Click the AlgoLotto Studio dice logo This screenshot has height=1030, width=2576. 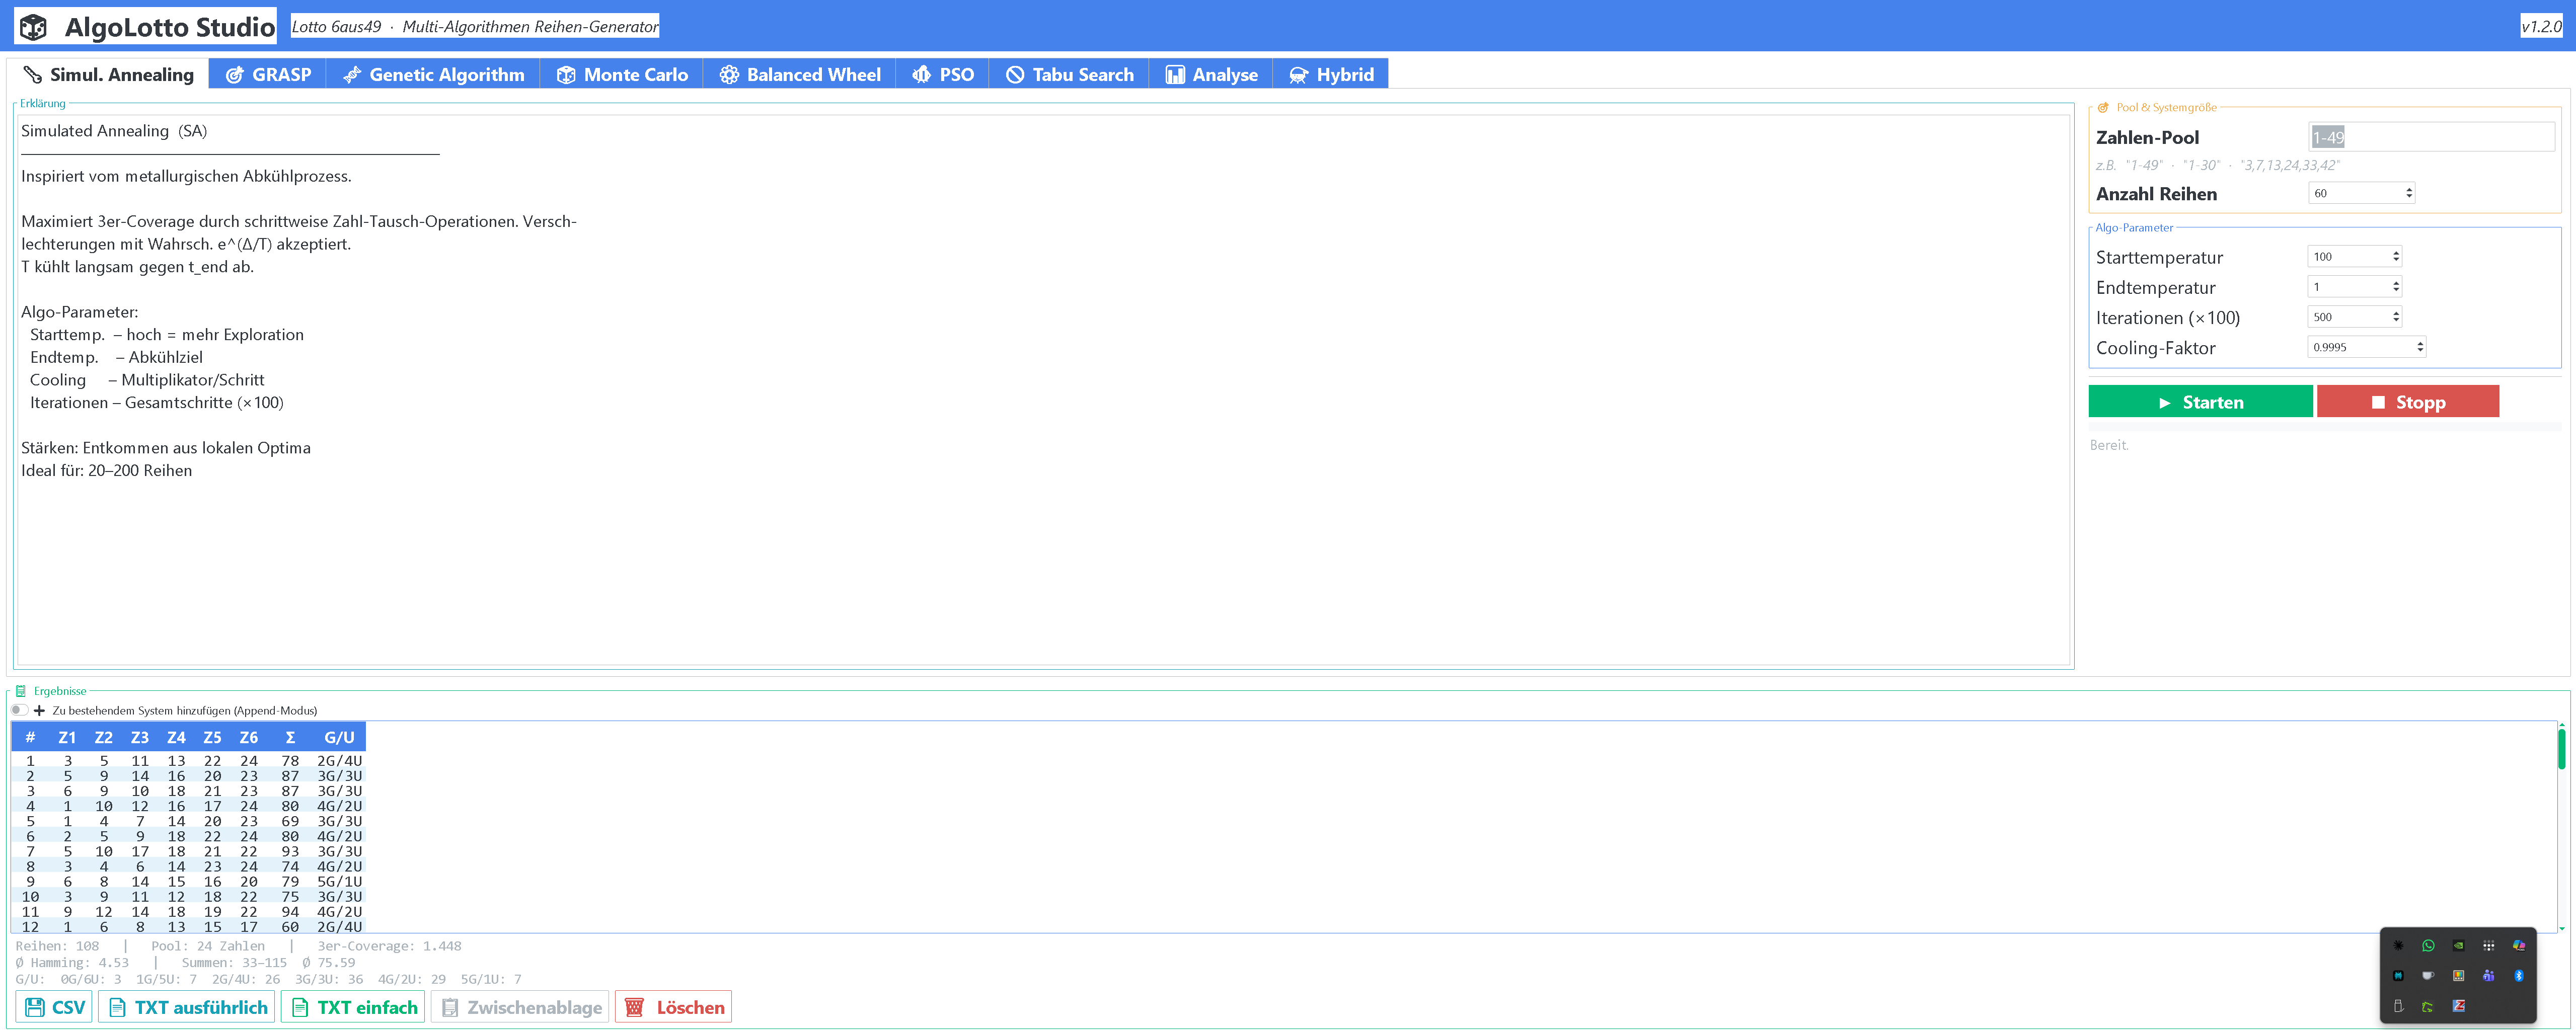34,27
